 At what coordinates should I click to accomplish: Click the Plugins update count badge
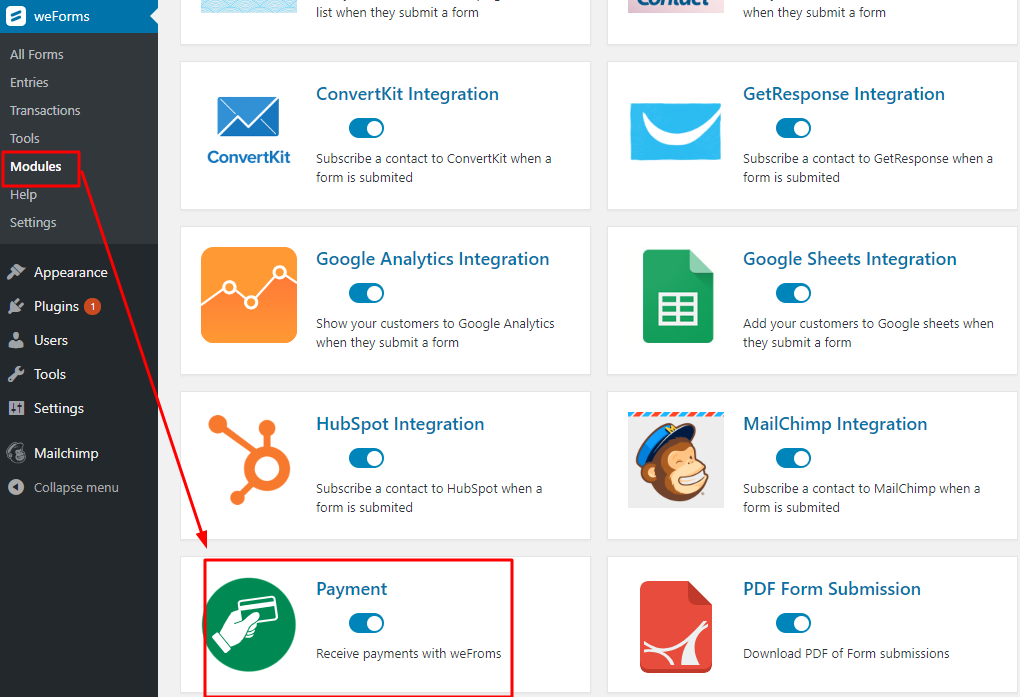[x=92, y=306]
